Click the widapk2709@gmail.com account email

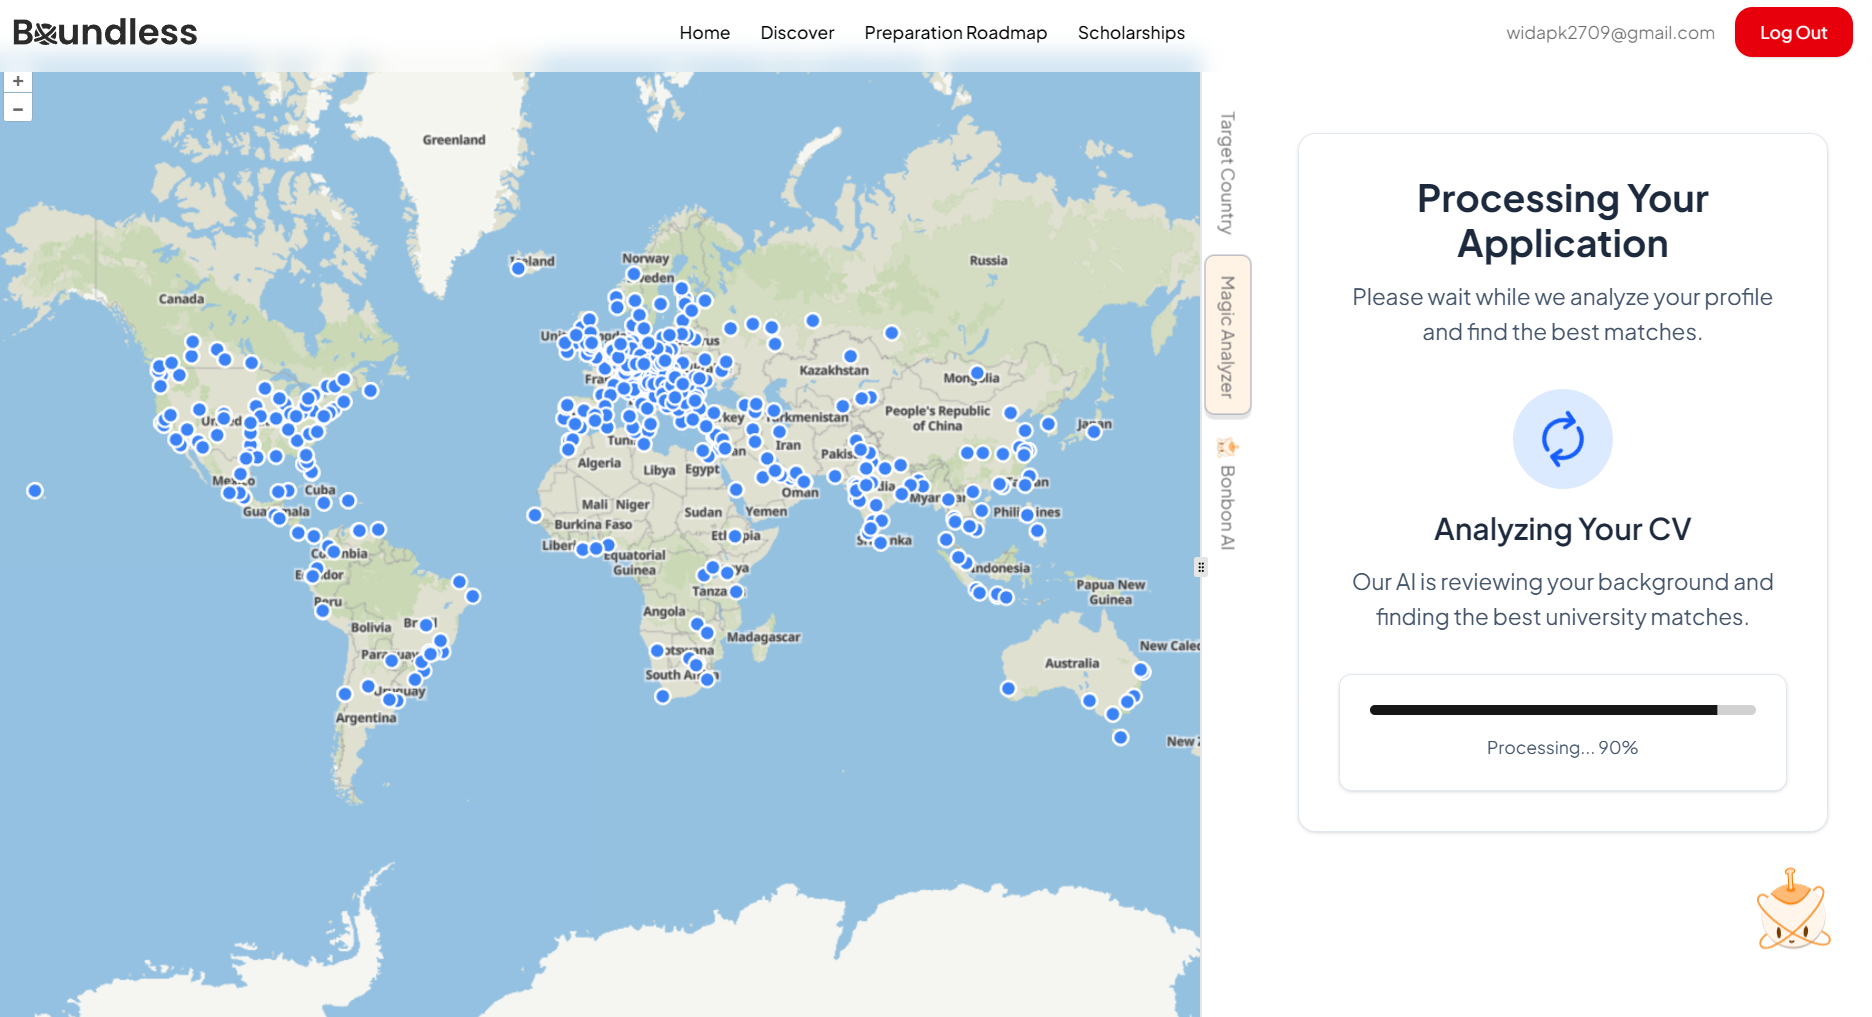click(1610, 33)
